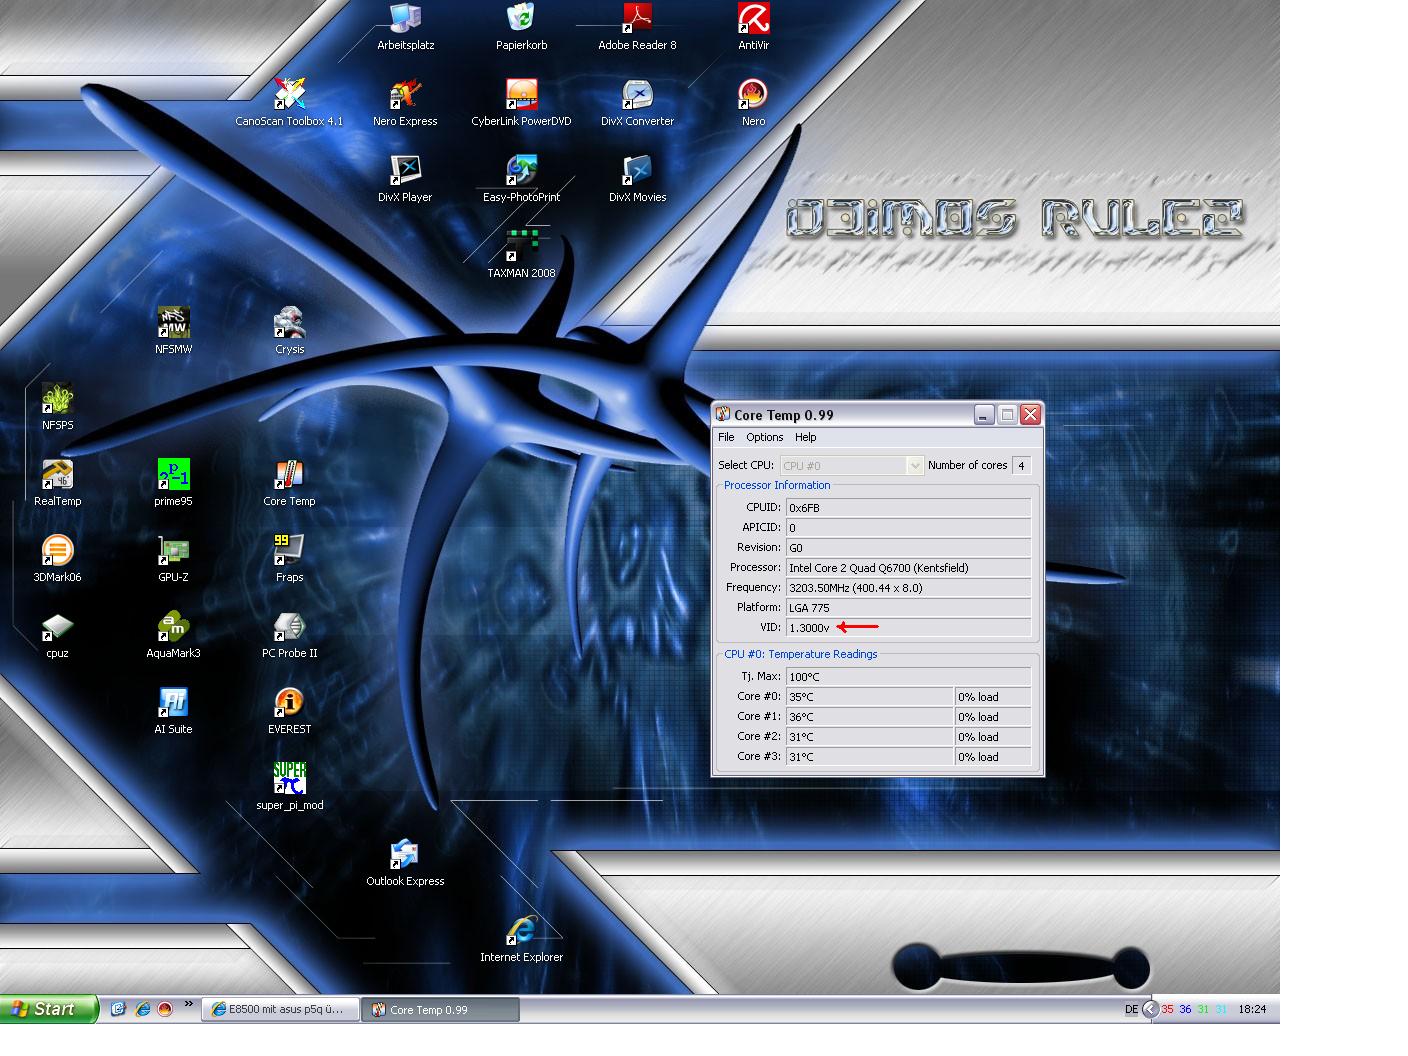Open the NFSPS game shortcut
Image resolution: width=1408 pixels, height=1056 pixels.
tap(57, 407)
